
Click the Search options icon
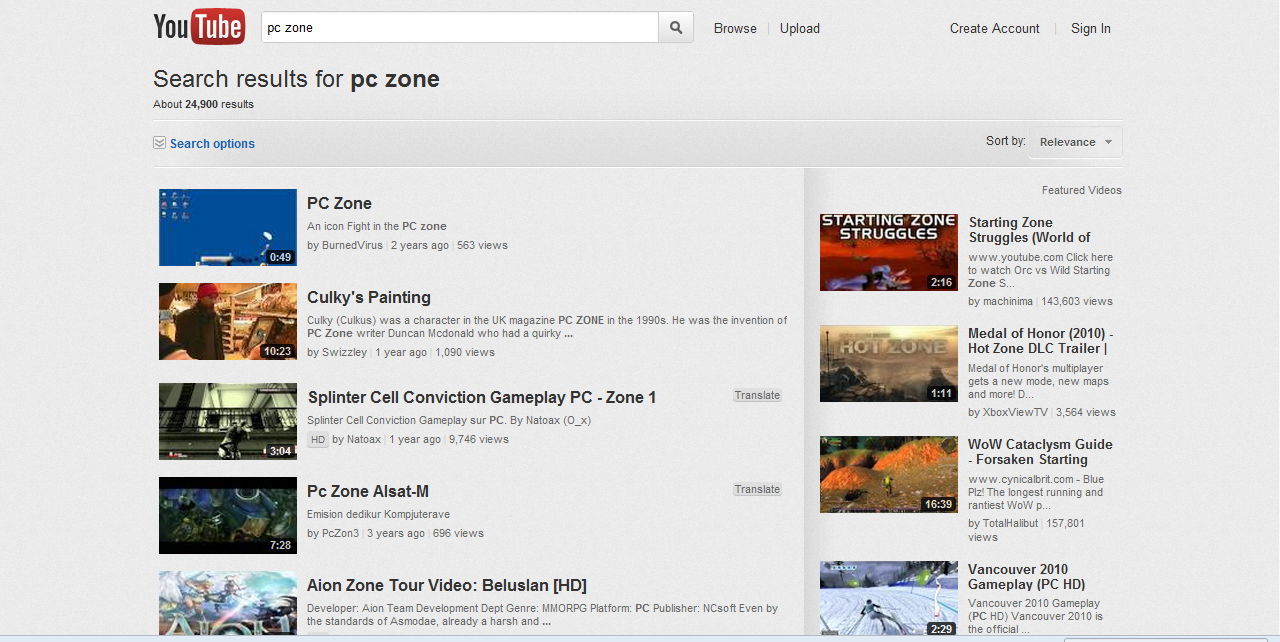pos(159,143)
